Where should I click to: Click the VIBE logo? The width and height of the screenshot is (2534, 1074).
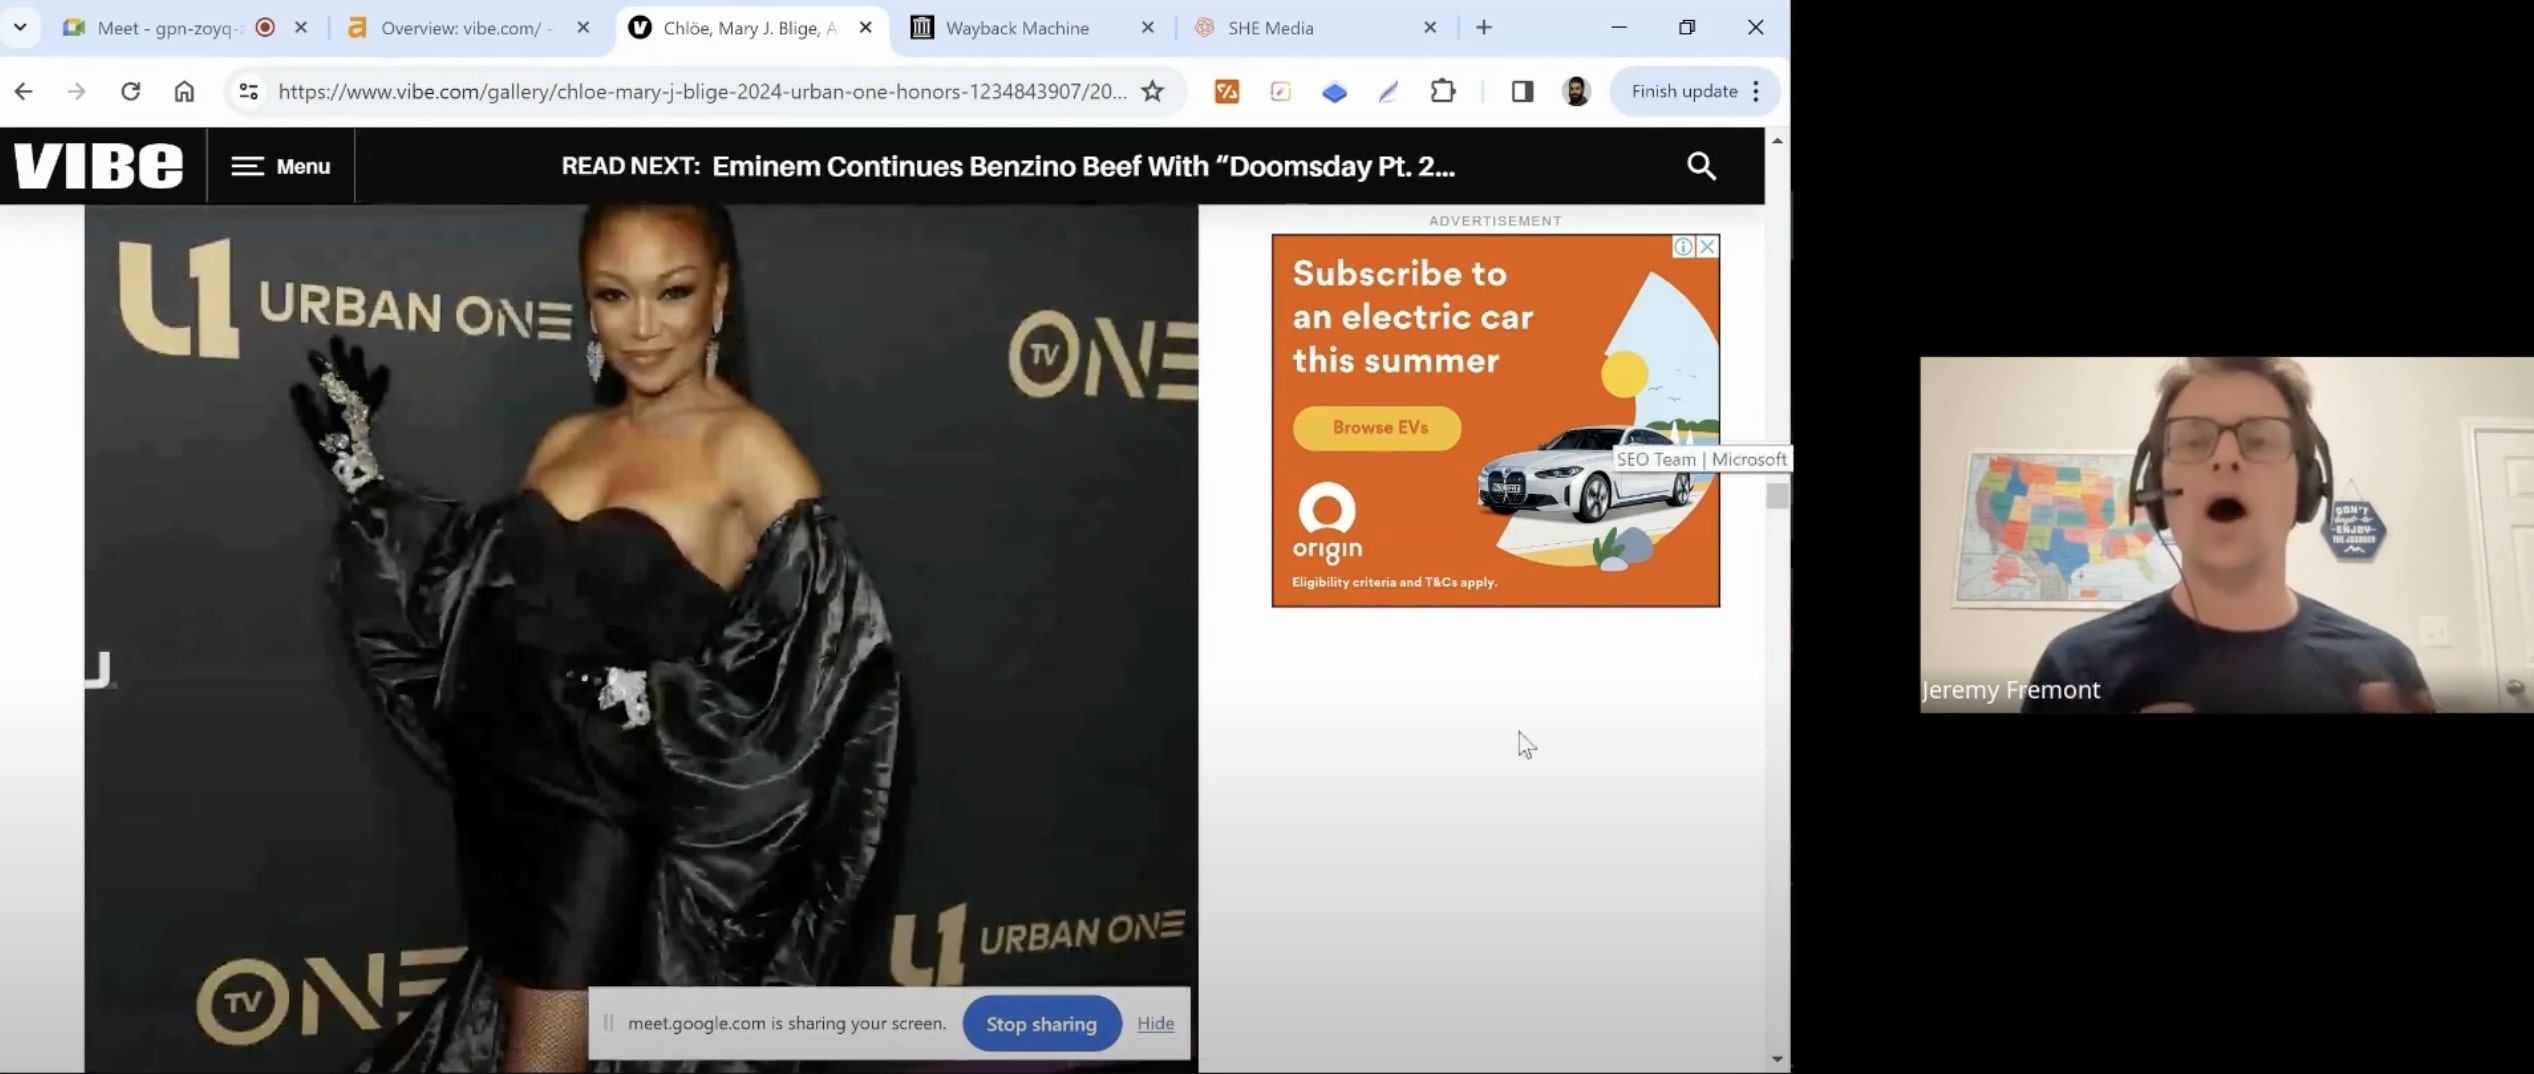(x=99, y=166)
